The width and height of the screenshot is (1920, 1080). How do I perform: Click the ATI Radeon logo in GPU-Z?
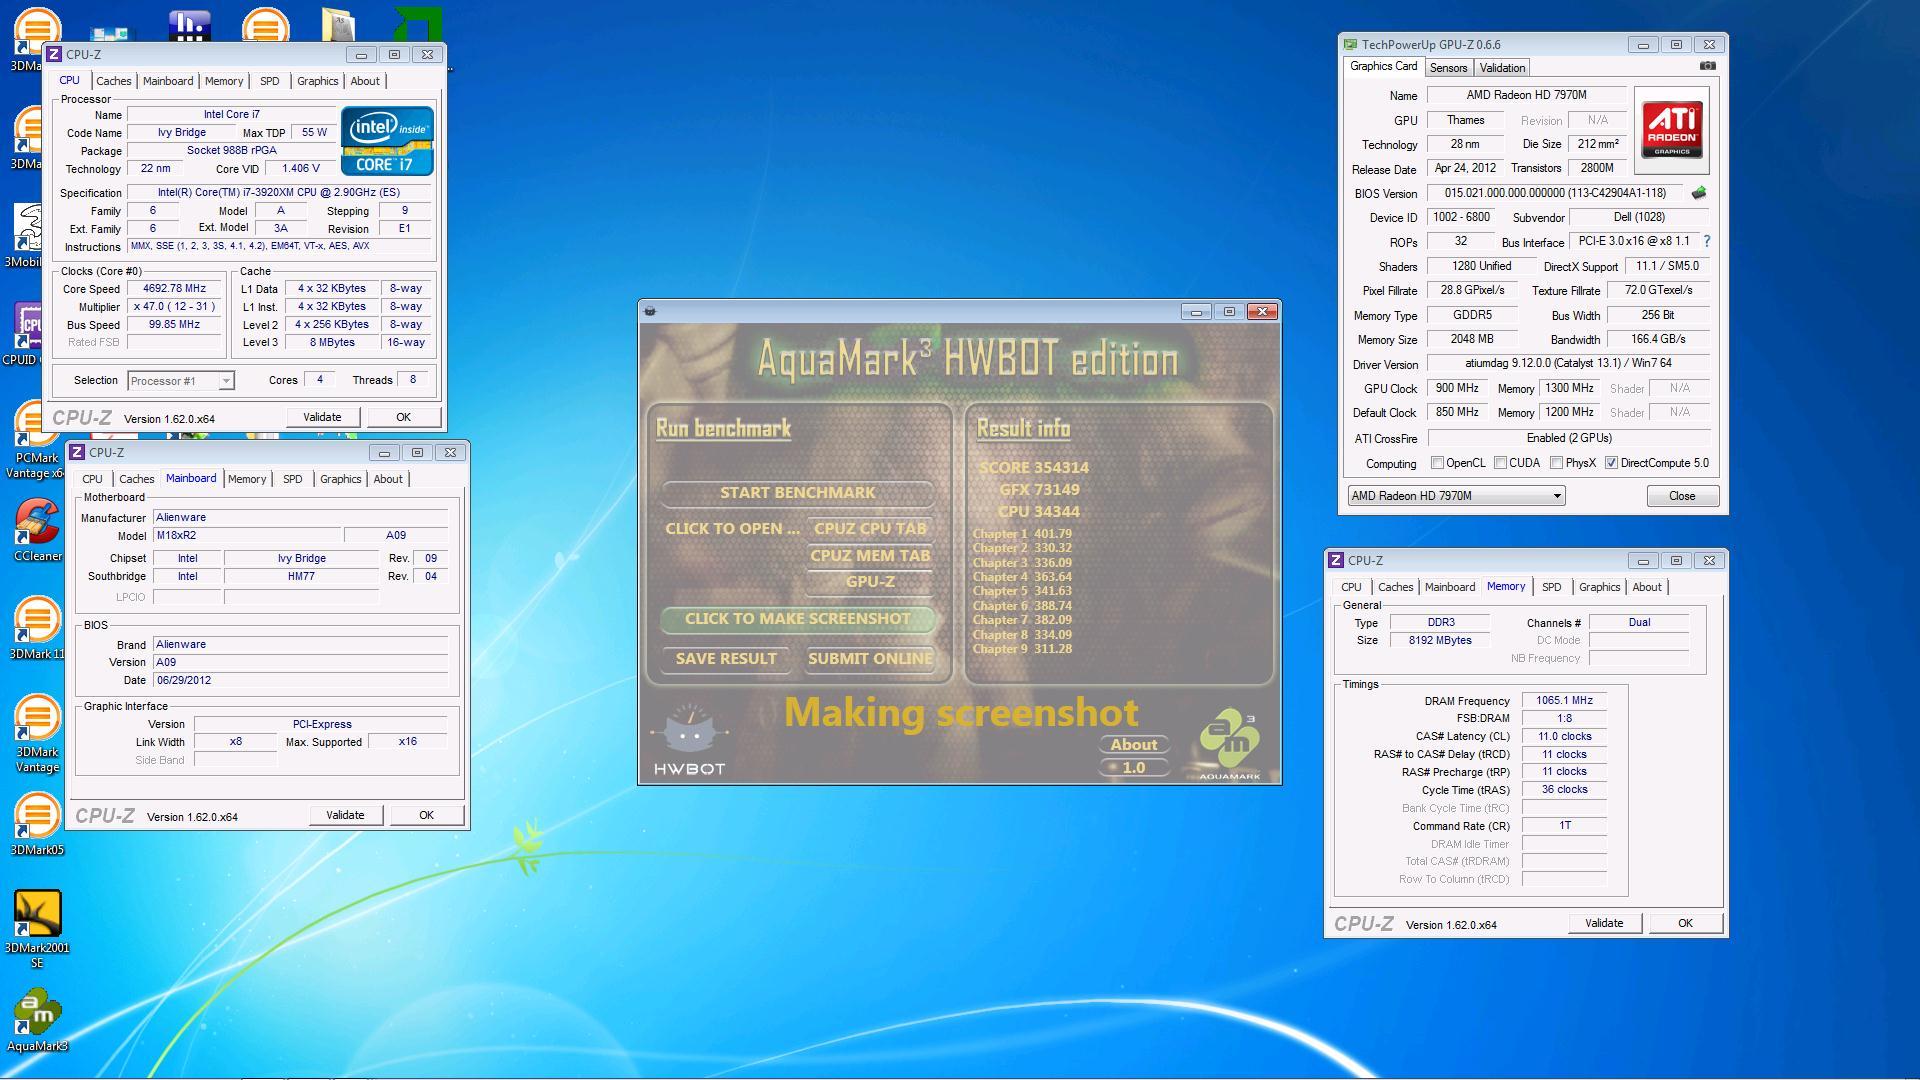[1672, 131]
